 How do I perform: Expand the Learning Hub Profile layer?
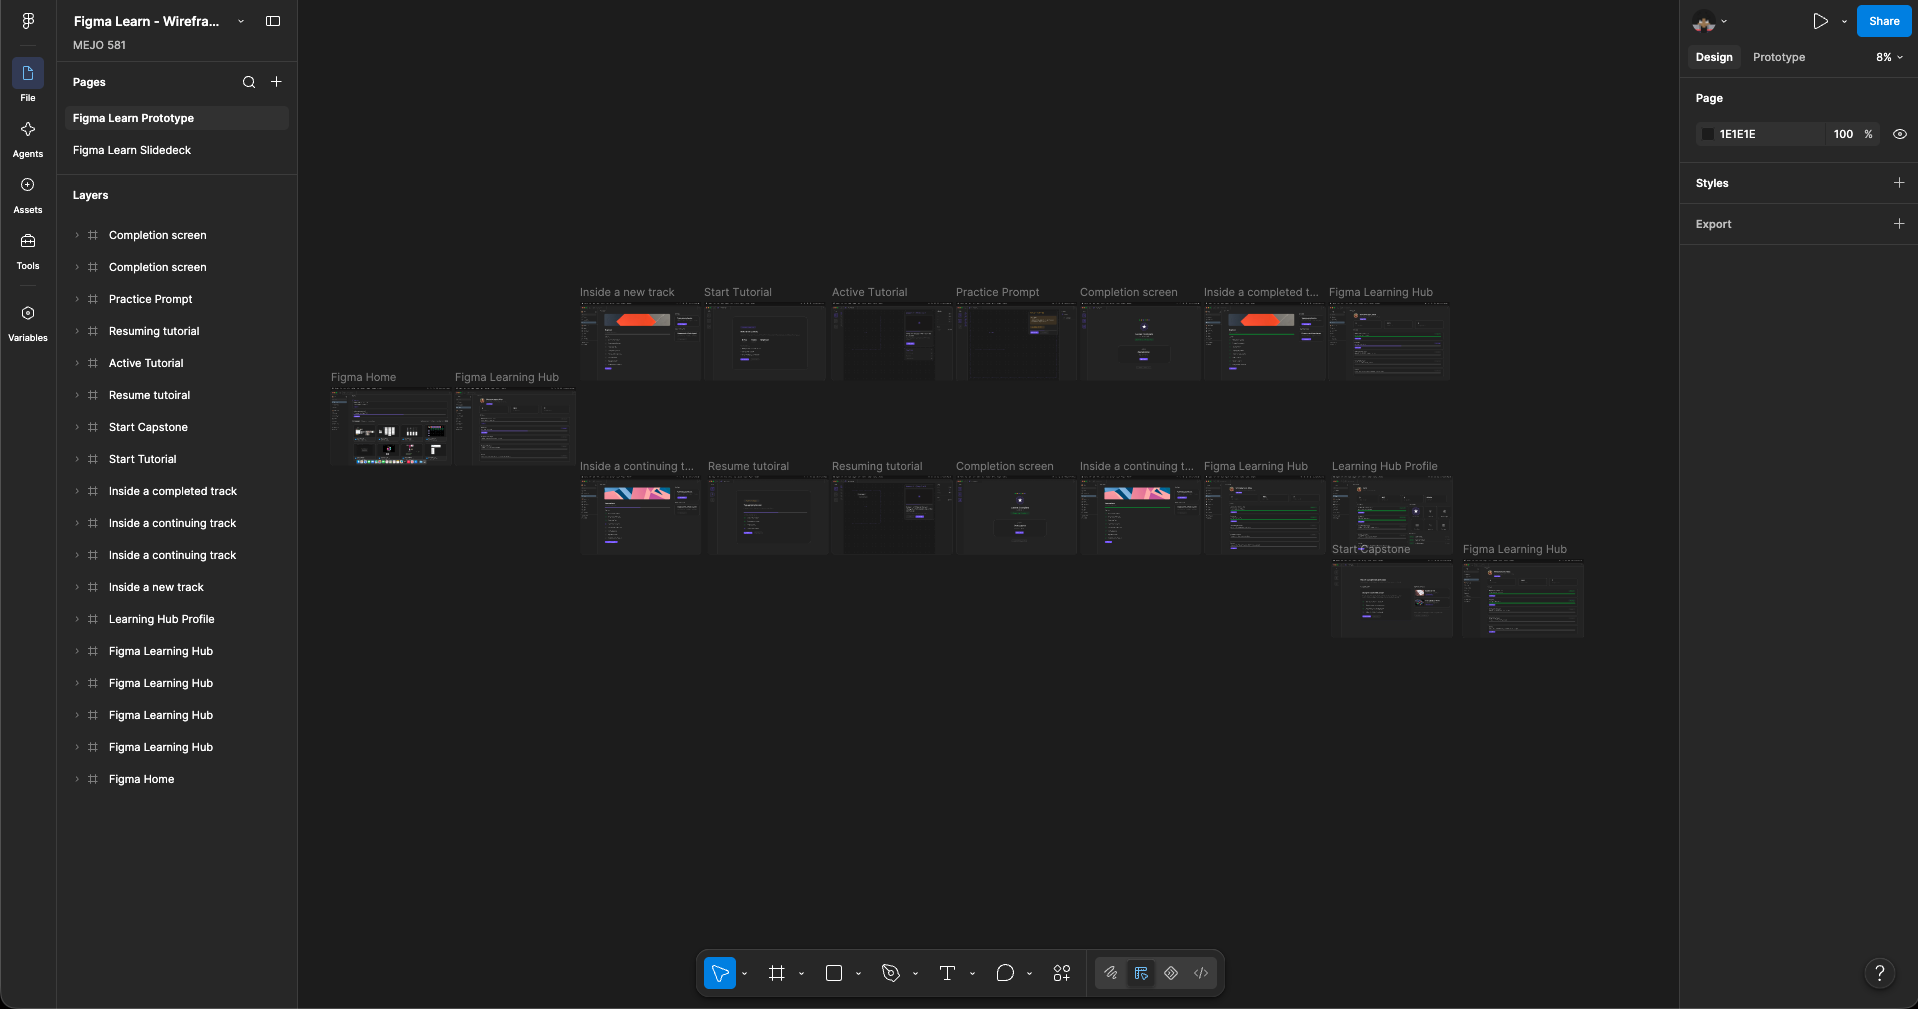(x=77, y=619)
